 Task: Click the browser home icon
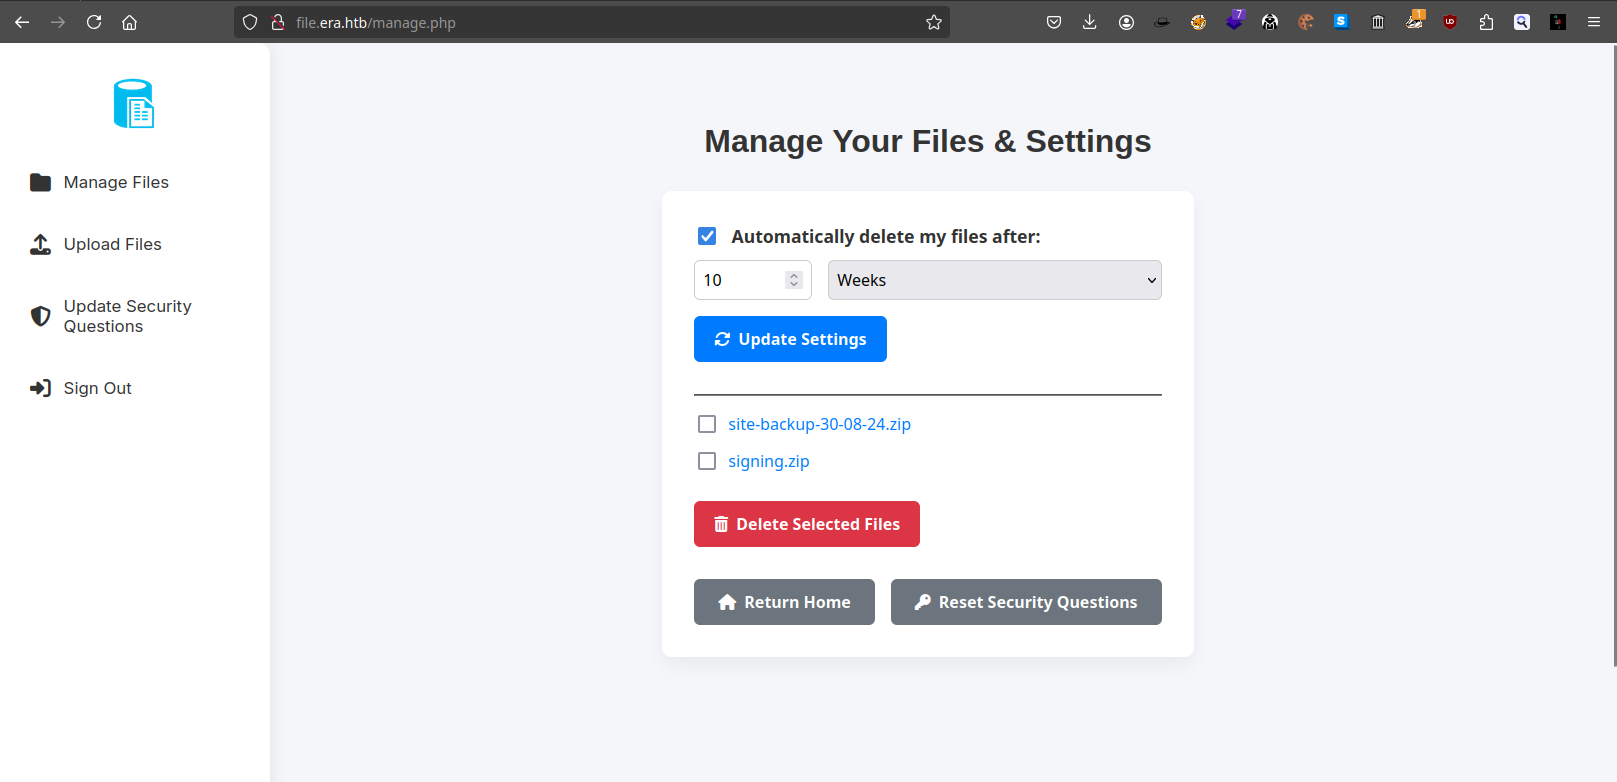click(x=130, y=22)
